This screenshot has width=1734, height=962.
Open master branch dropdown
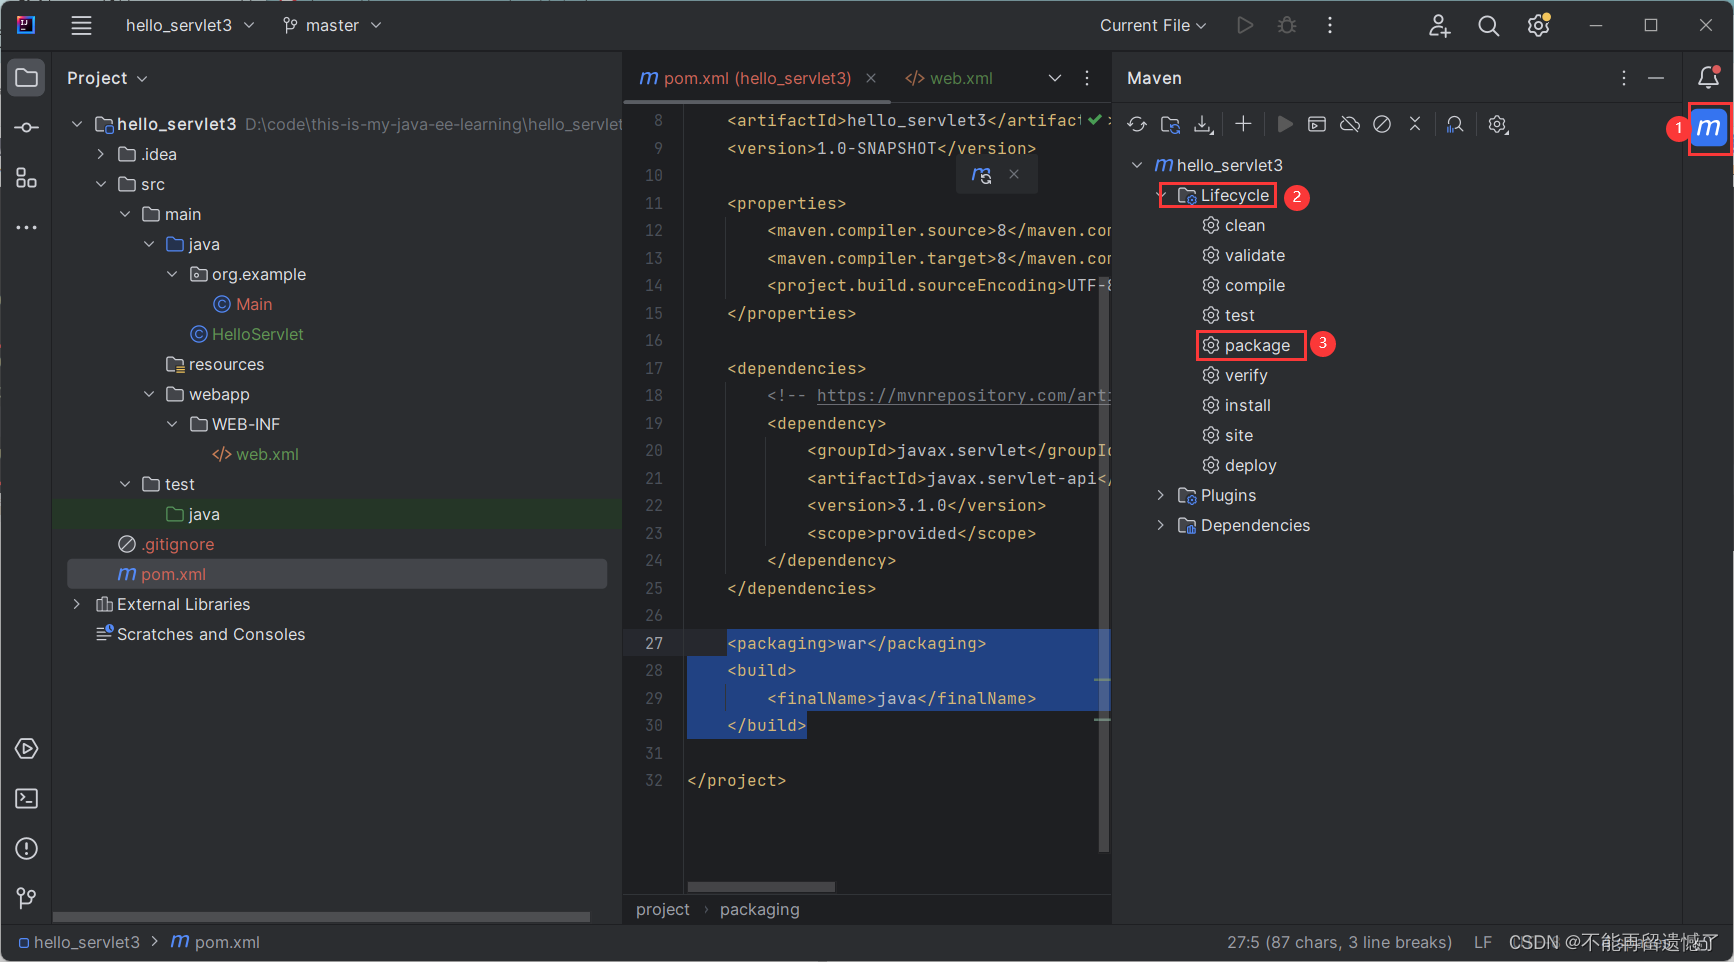332,25
